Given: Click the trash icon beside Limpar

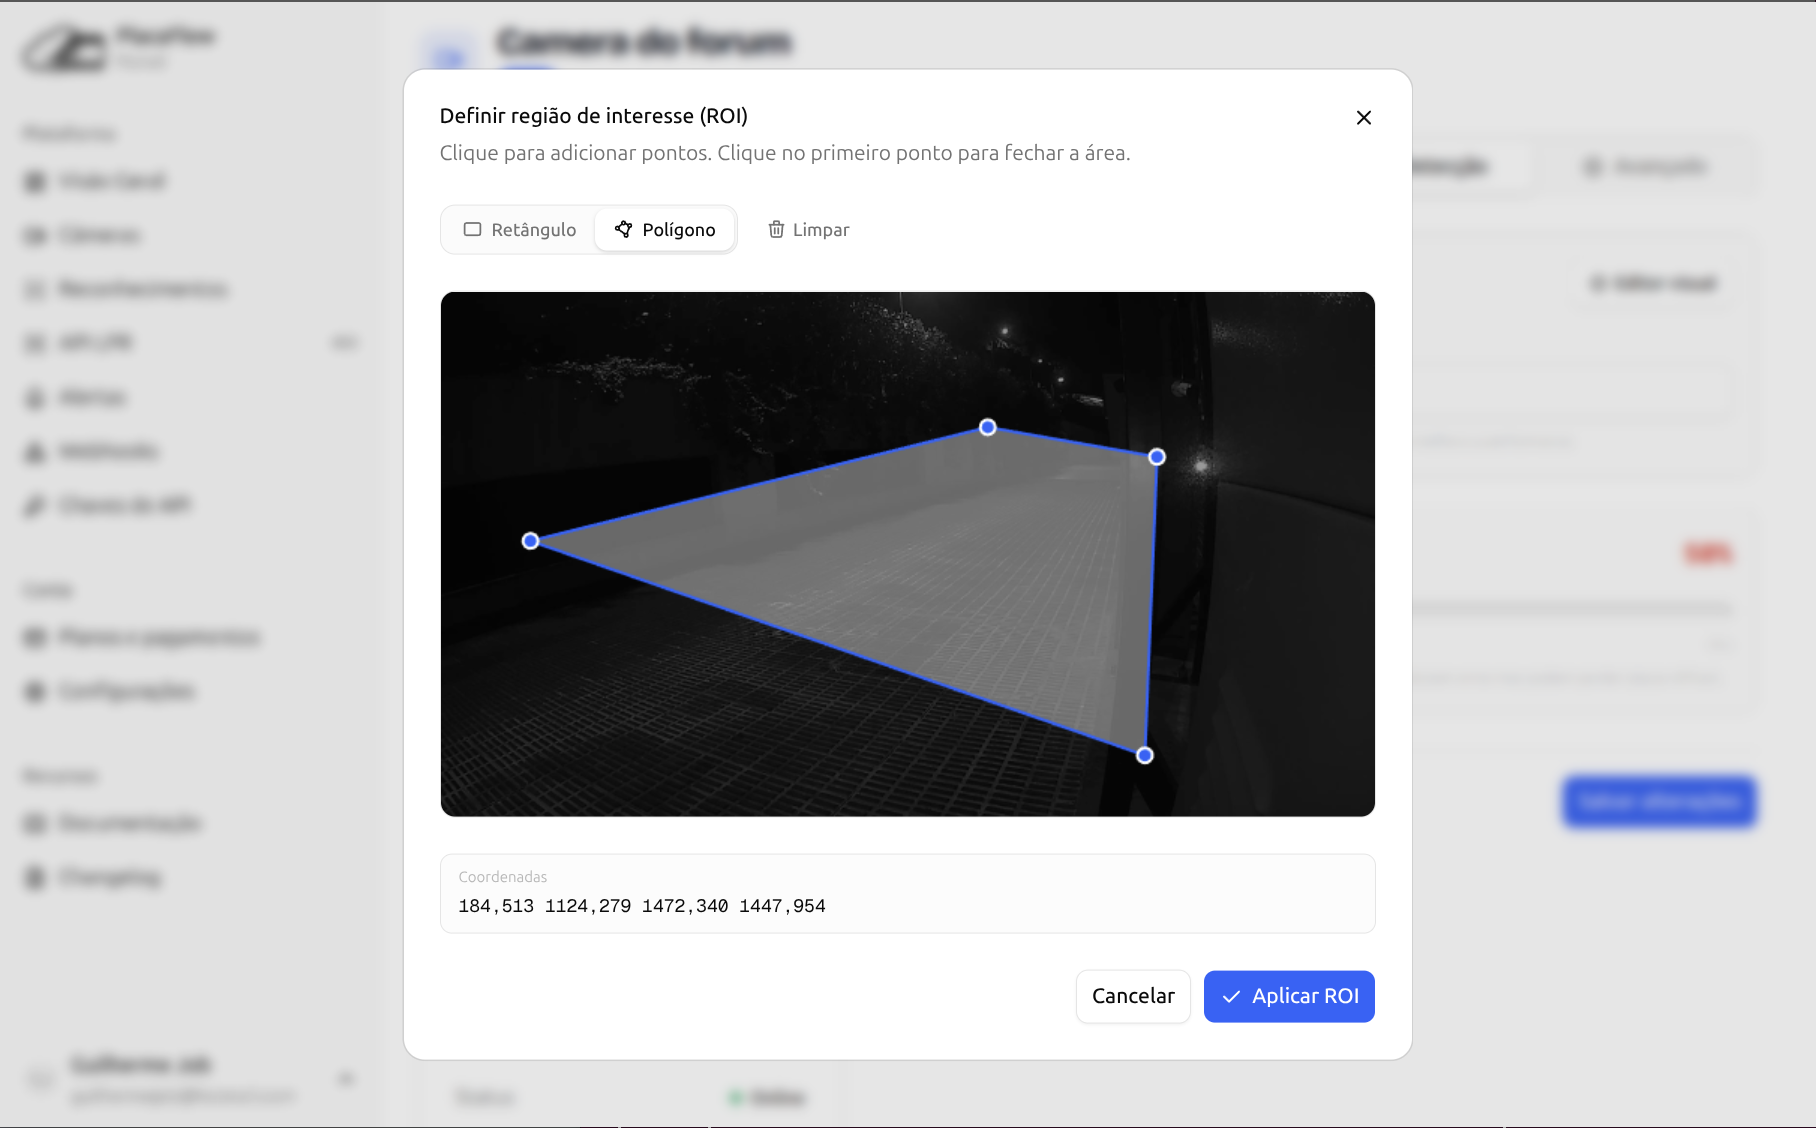Looking at the screenshot, I should coord(776,230).
